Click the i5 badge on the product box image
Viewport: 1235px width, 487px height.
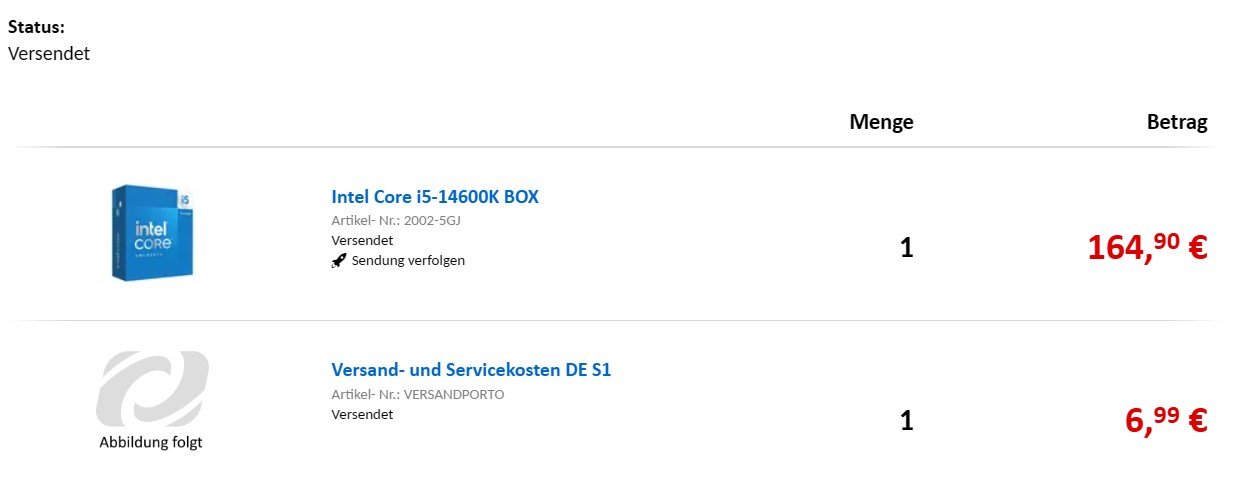click(x=183, y=199)
